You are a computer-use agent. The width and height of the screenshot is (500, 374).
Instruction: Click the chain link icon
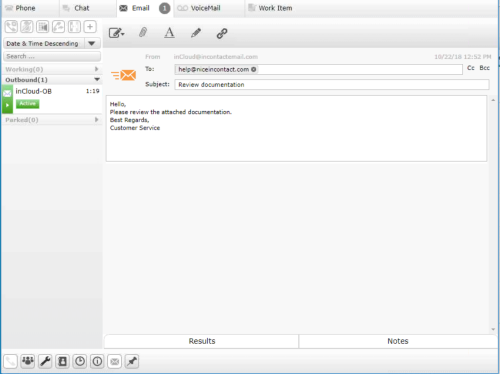coord(222,33)
